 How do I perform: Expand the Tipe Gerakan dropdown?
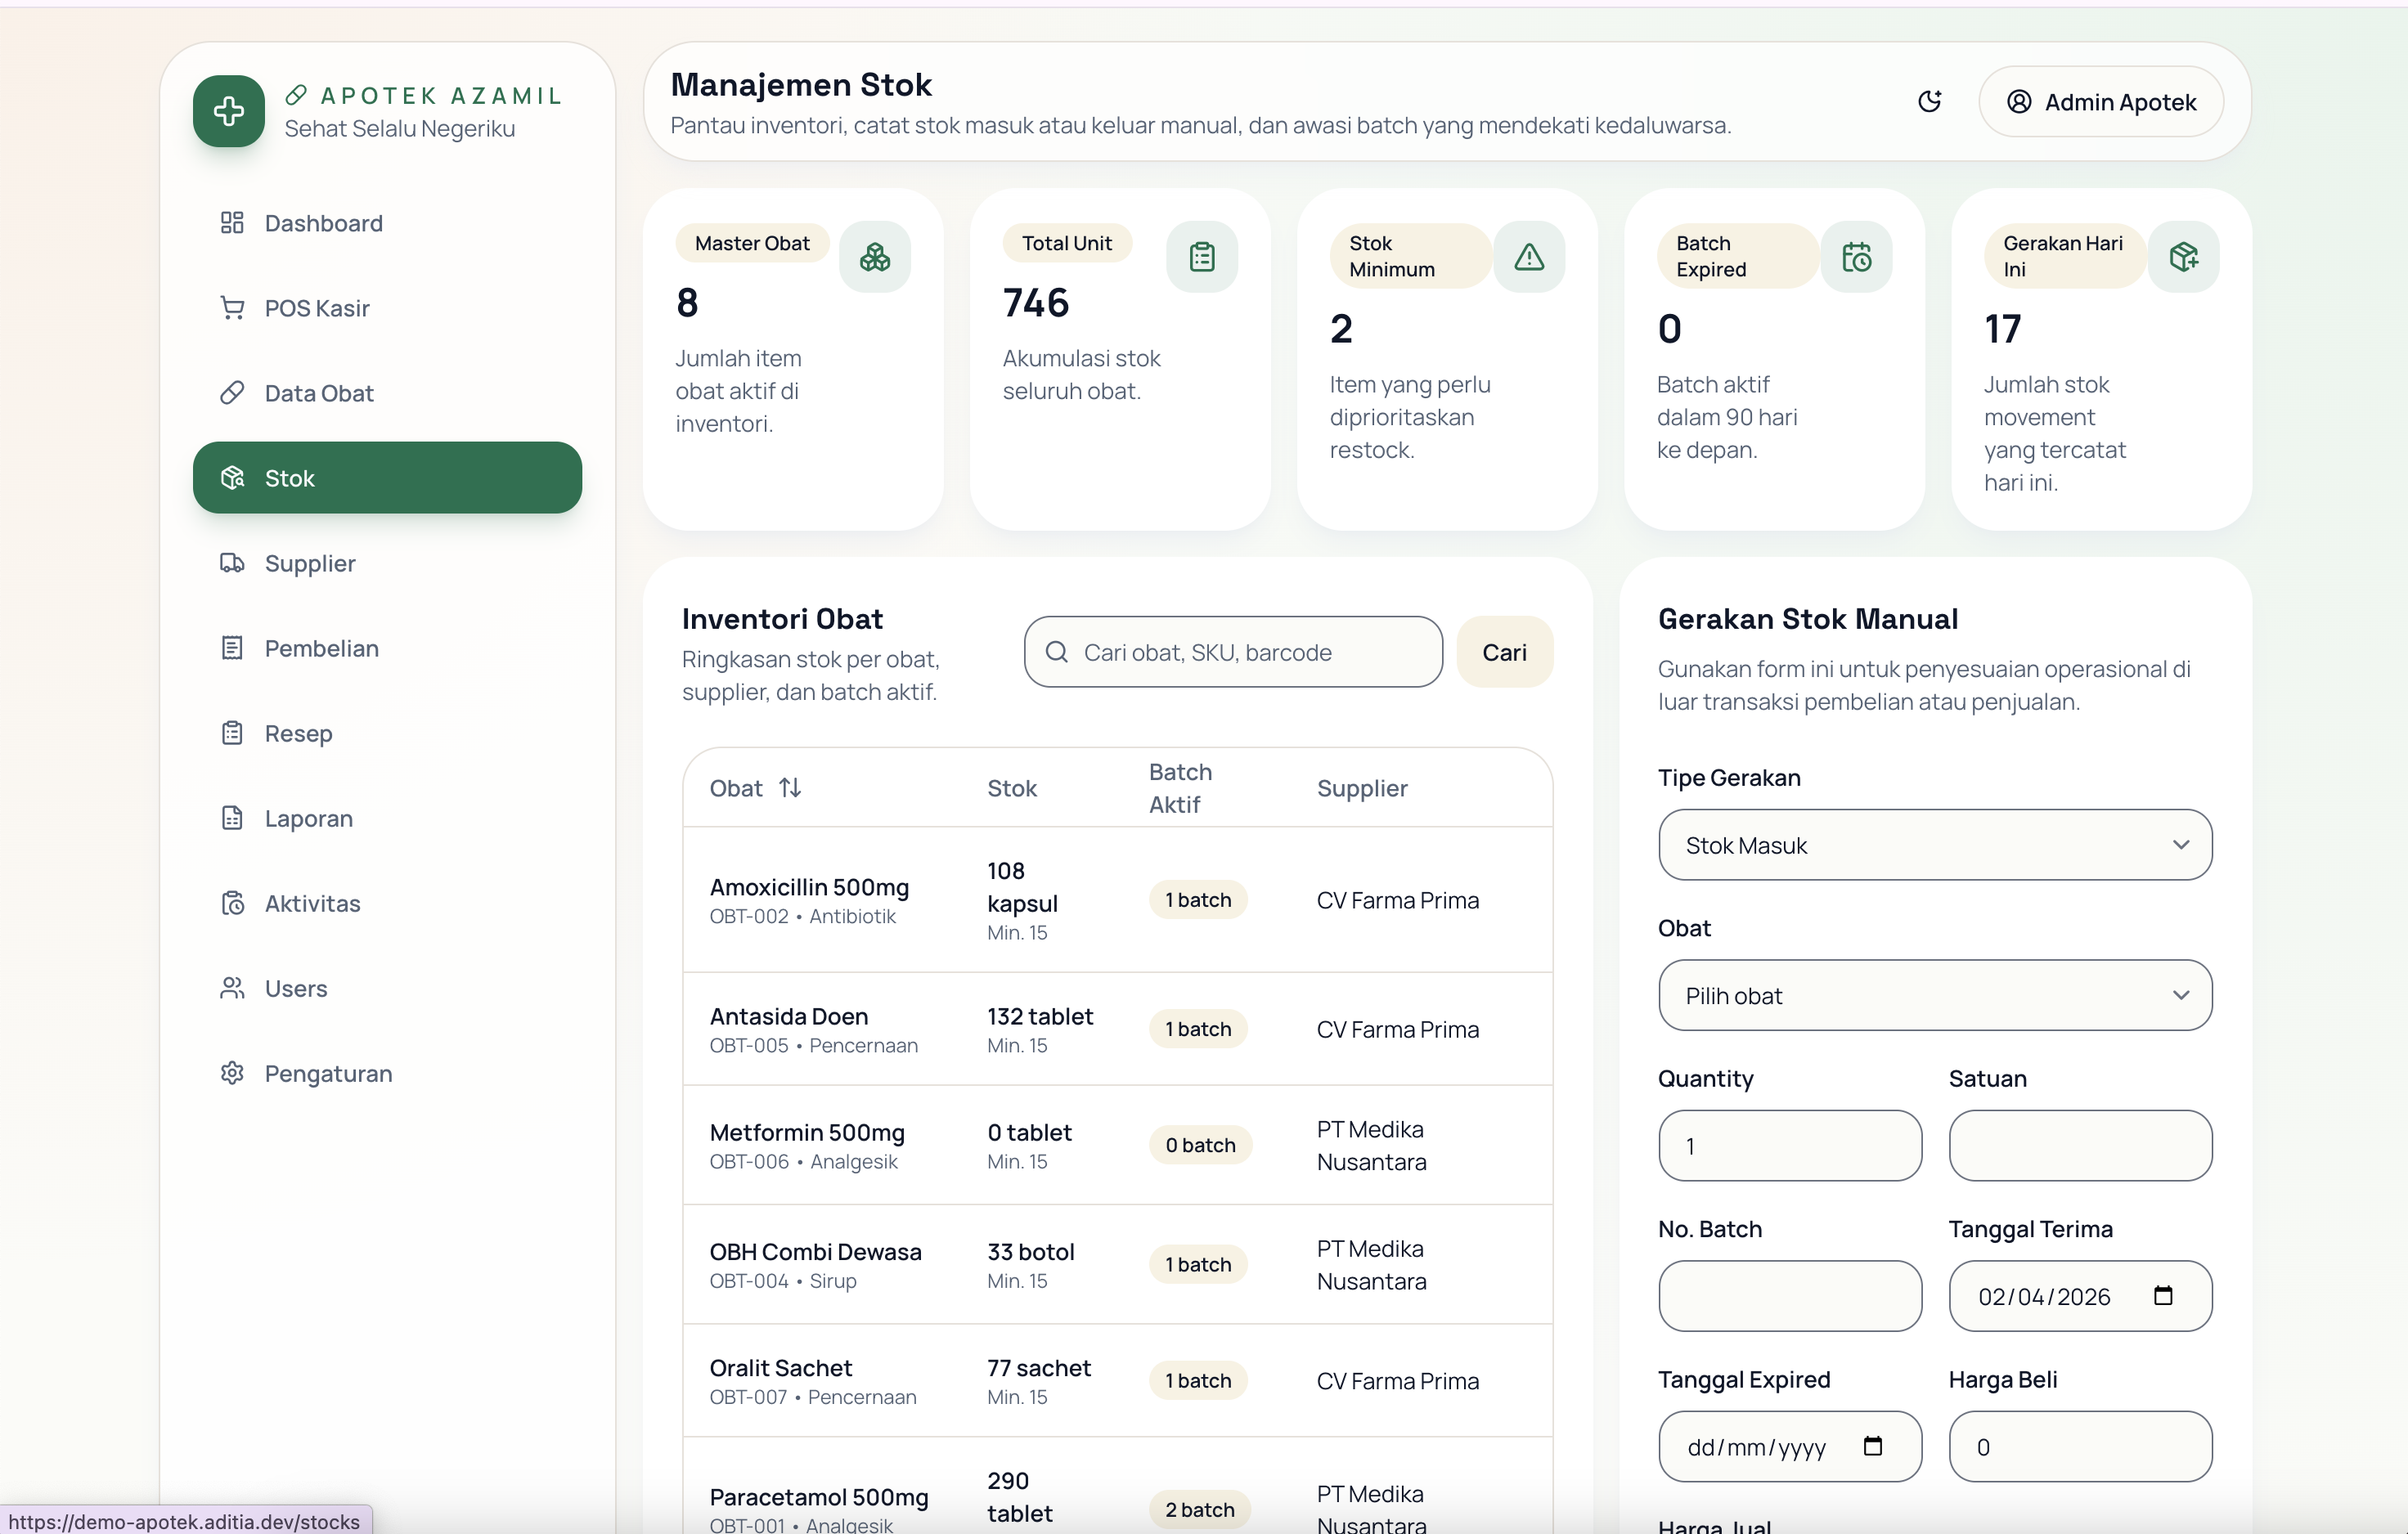click(x=1934, y=845)
